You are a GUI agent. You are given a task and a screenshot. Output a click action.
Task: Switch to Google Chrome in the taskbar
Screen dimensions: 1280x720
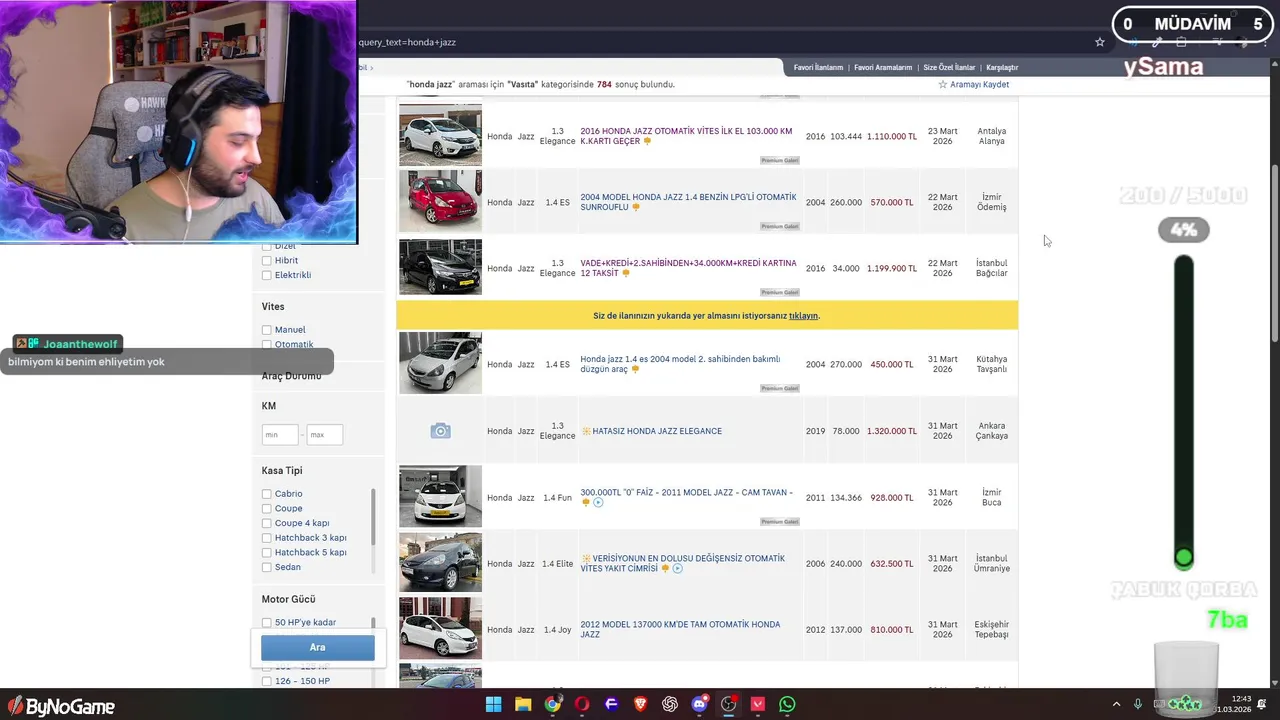point(552,704)
